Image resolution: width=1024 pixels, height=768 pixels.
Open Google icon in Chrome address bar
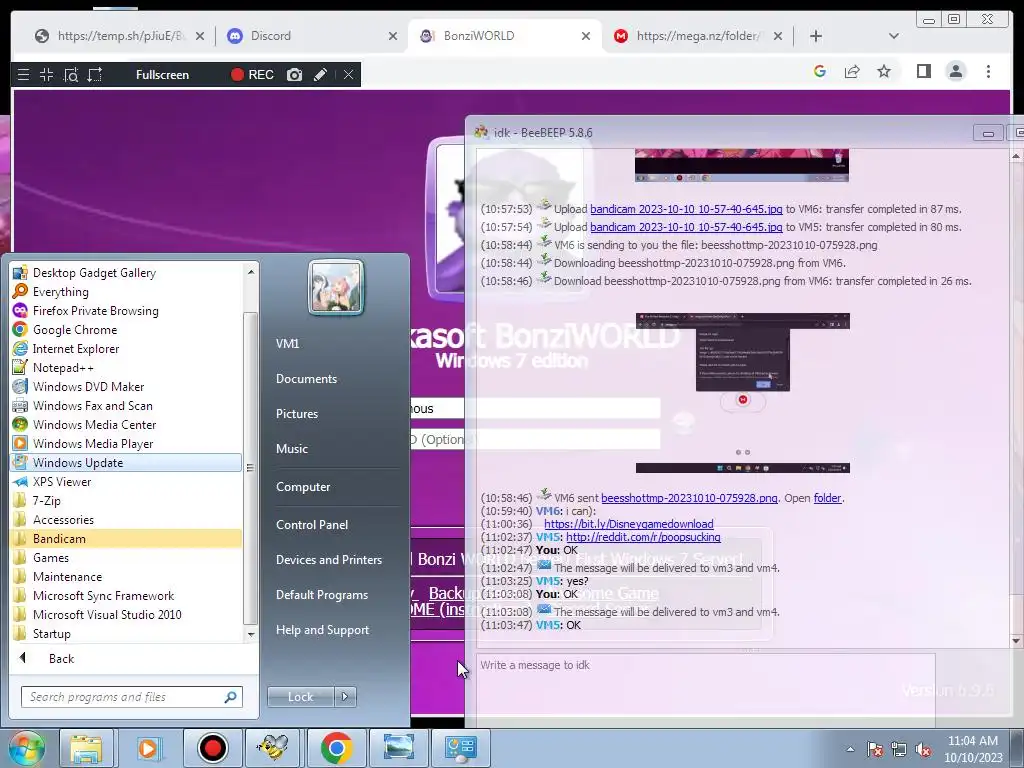coord(820,71)
